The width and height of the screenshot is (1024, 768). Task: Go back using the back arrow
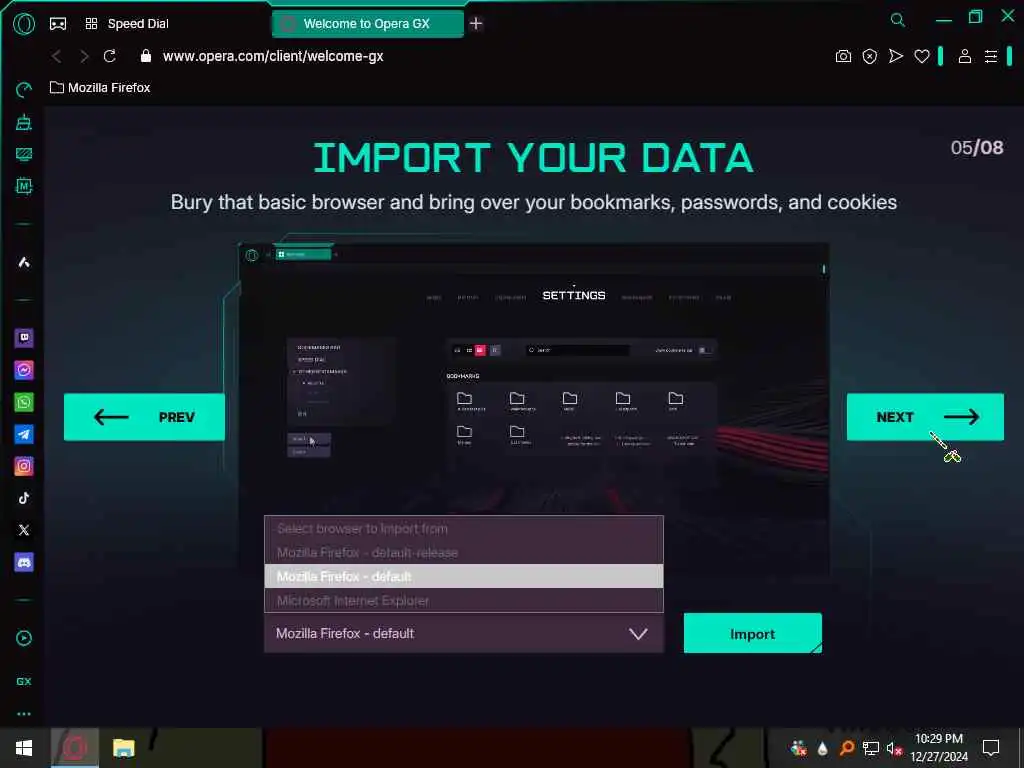tap(57, 56)
